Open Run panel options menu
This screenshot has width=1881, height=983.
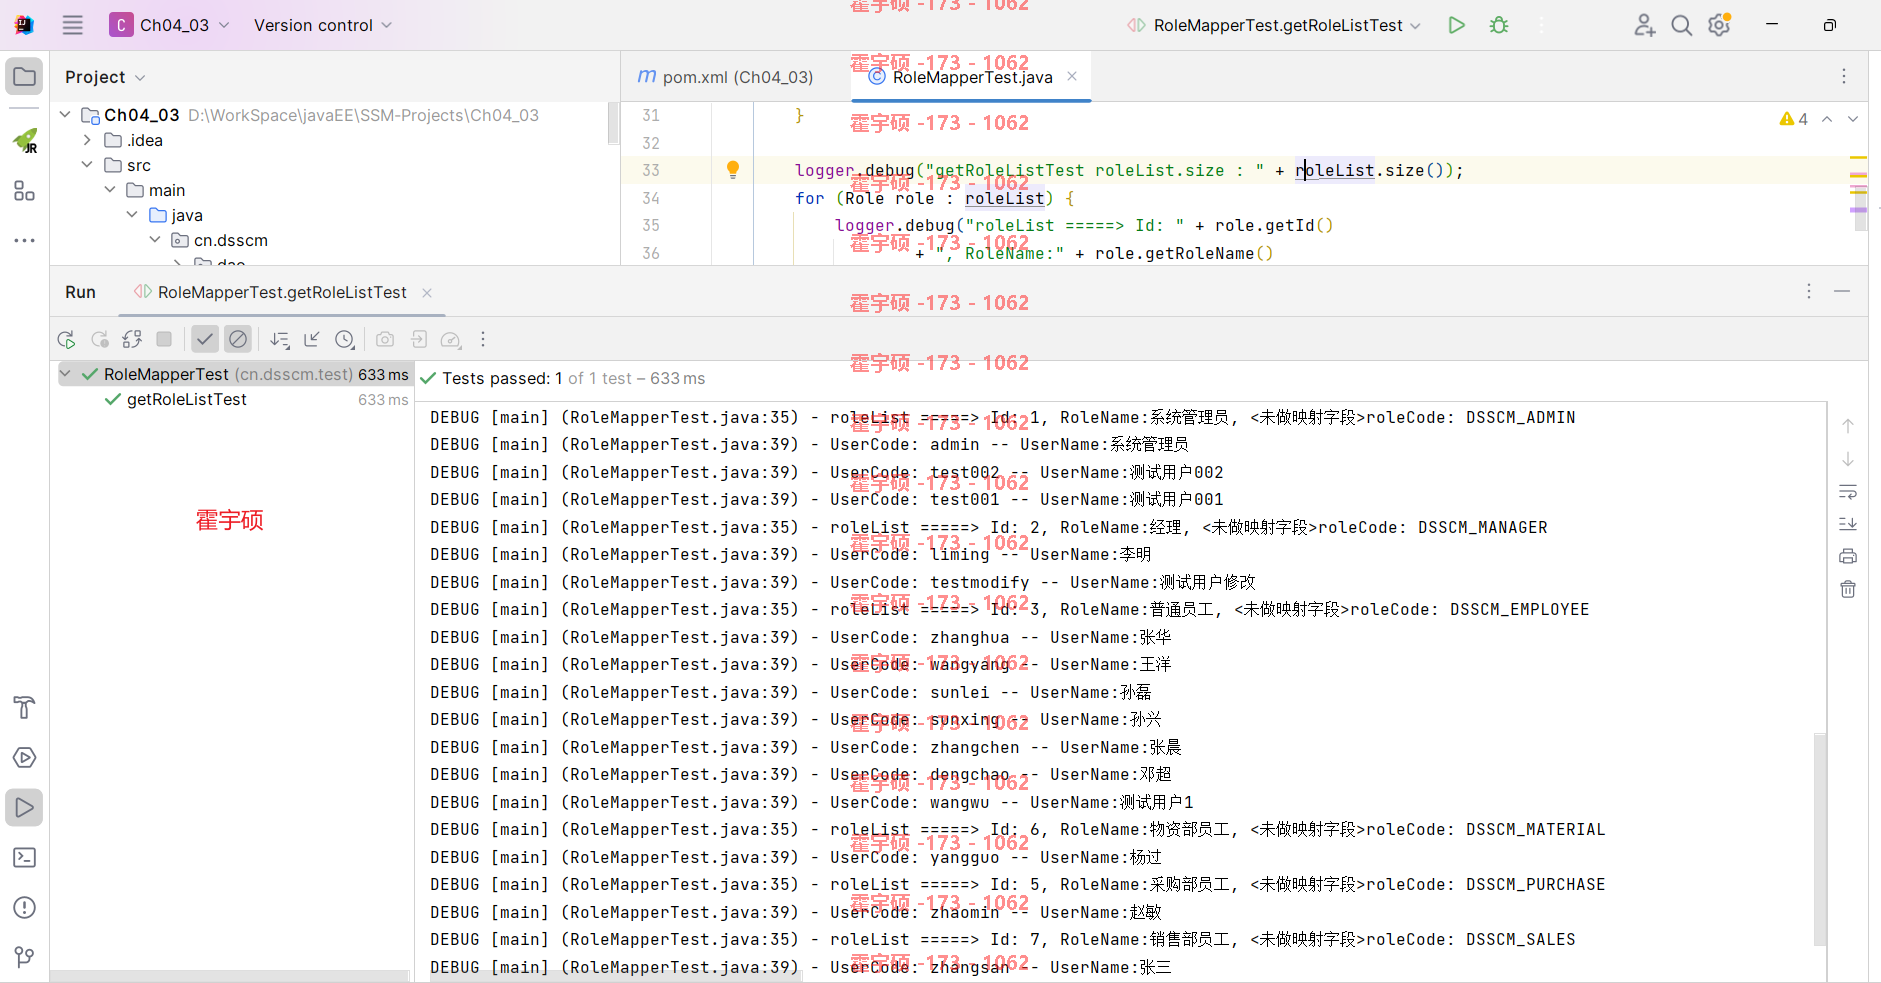(1809, 291)
